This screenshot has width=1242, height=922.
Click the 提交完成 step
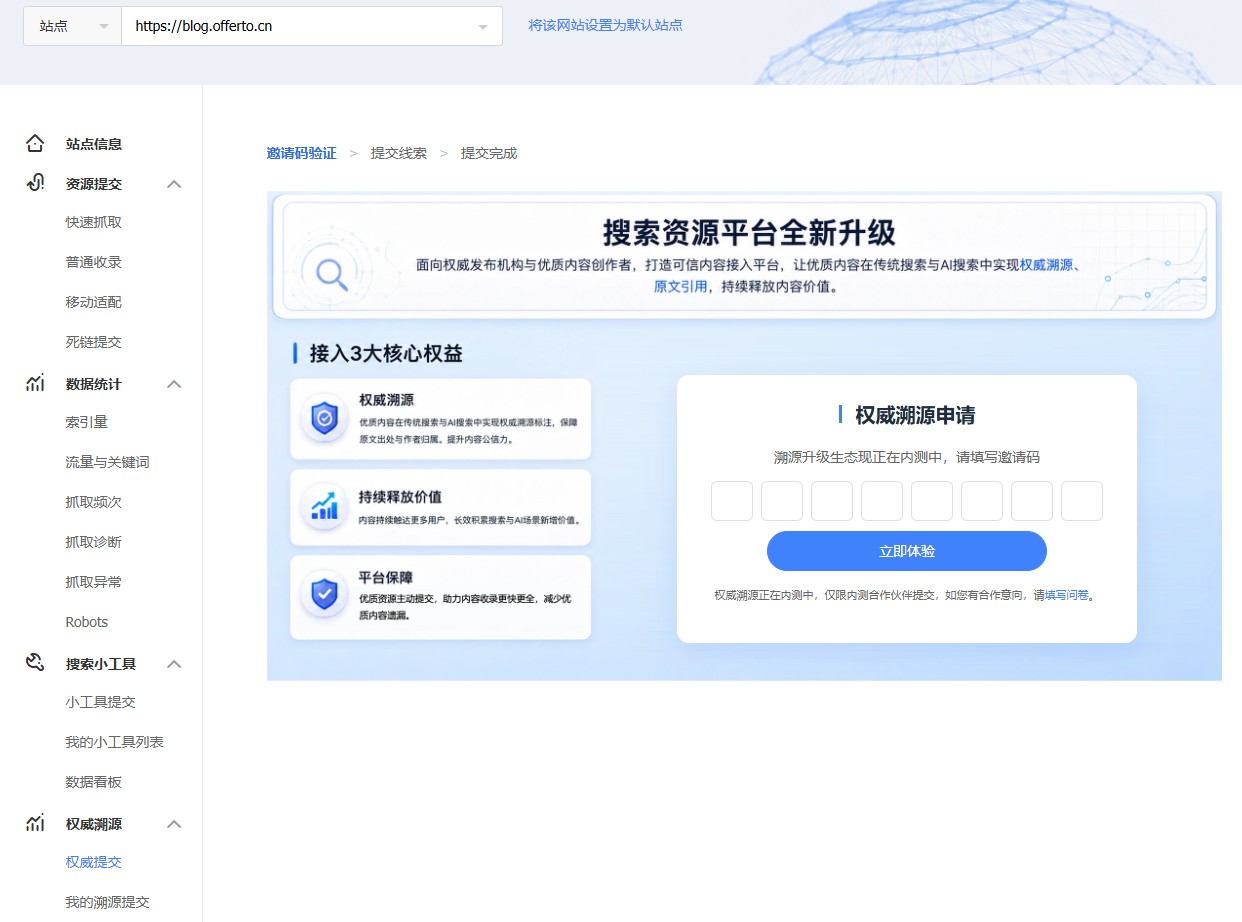coord(489,153)
